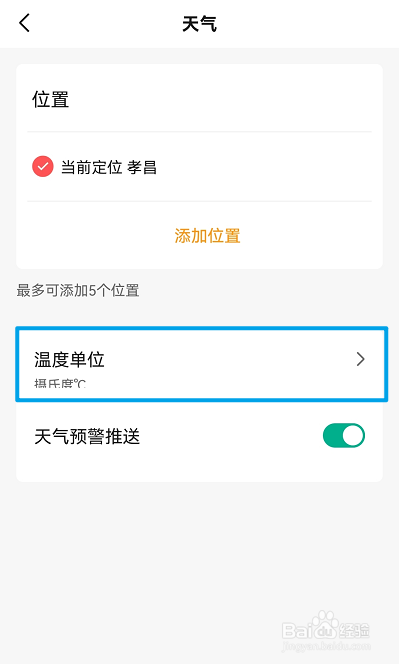
Task: Tap the white knob of the green switch
Action: tap(353, 435)
